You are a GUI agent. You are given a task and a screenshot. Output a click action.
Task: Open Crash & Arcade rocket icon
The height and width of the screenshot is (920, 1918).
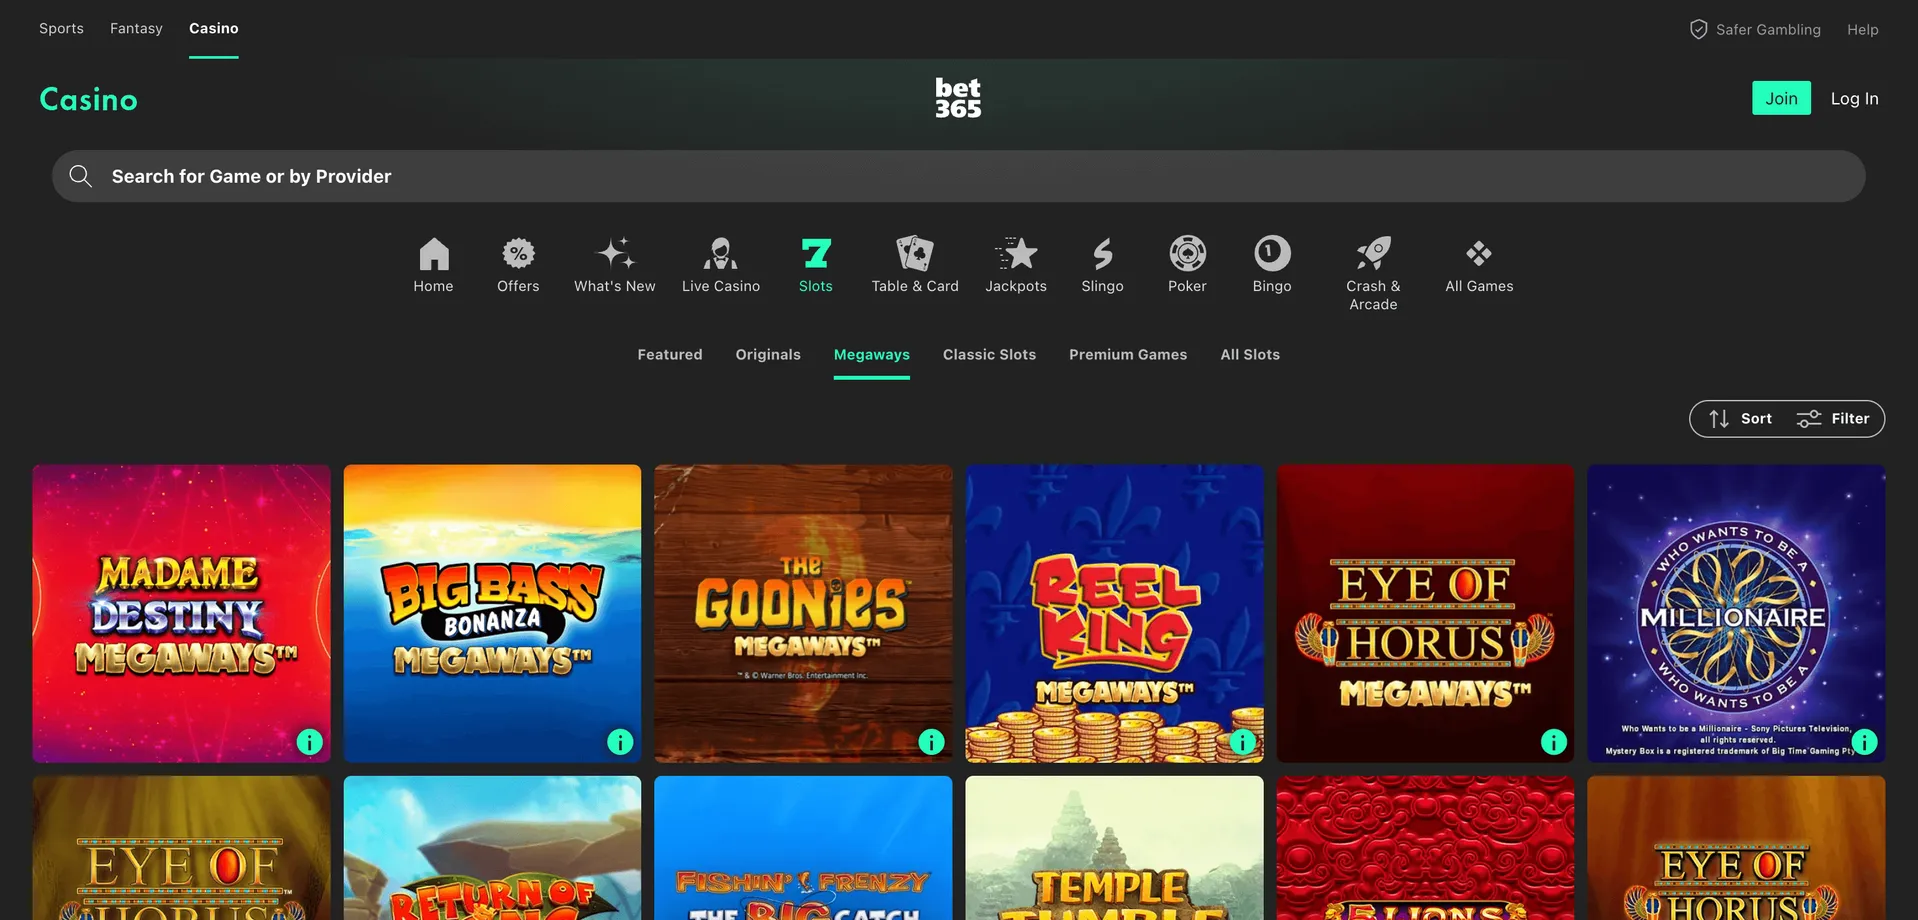[1373, 254]
